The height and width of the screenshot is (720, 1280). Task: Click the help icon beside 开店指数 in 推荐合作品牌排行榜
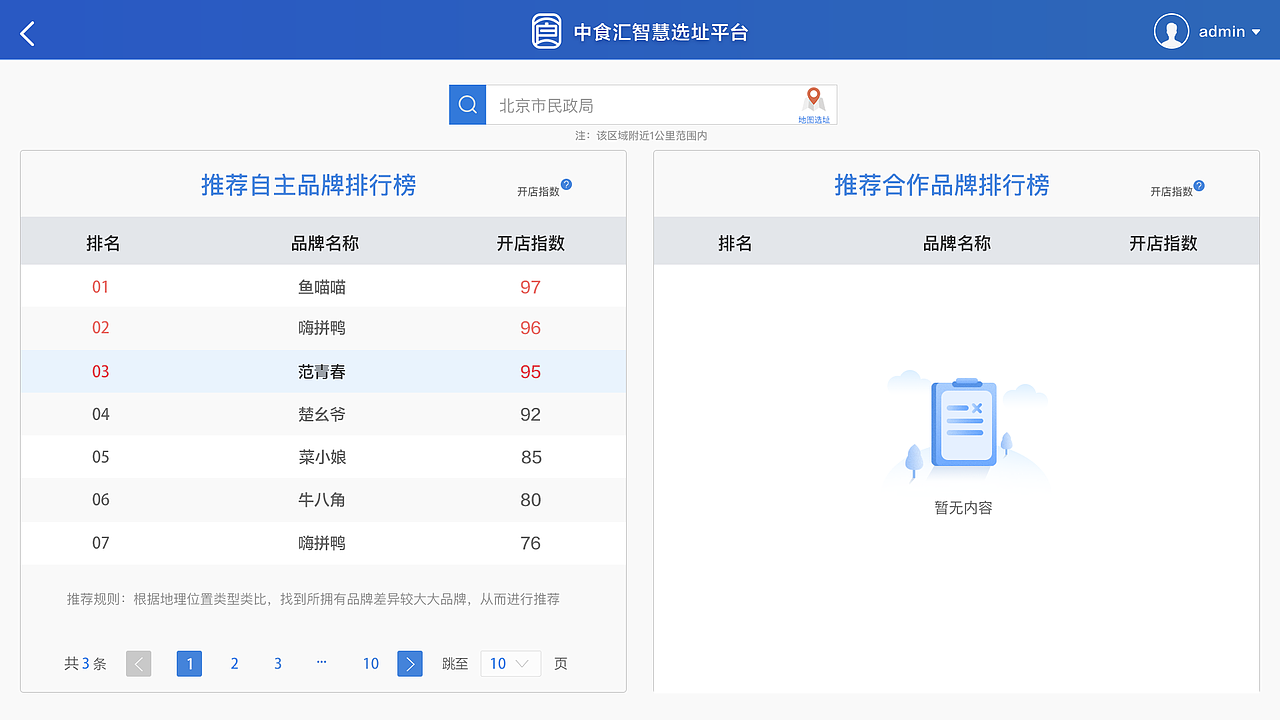(1200, 184)
